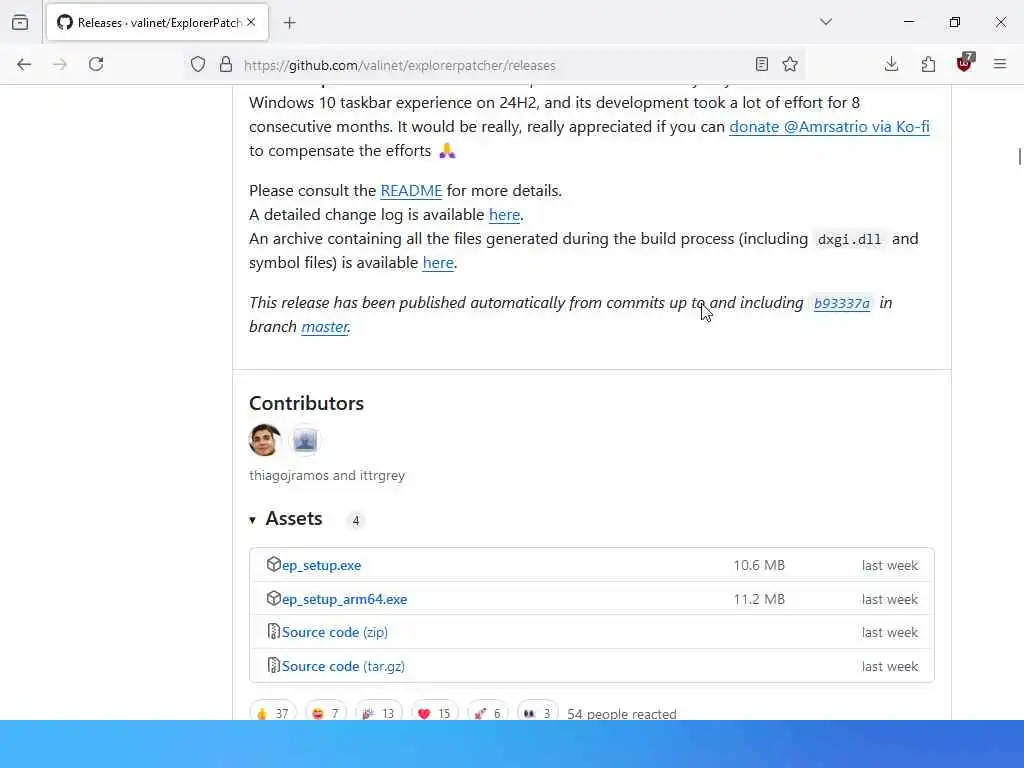
Task: Open build archive 'here' link
Action: (438, 263)
